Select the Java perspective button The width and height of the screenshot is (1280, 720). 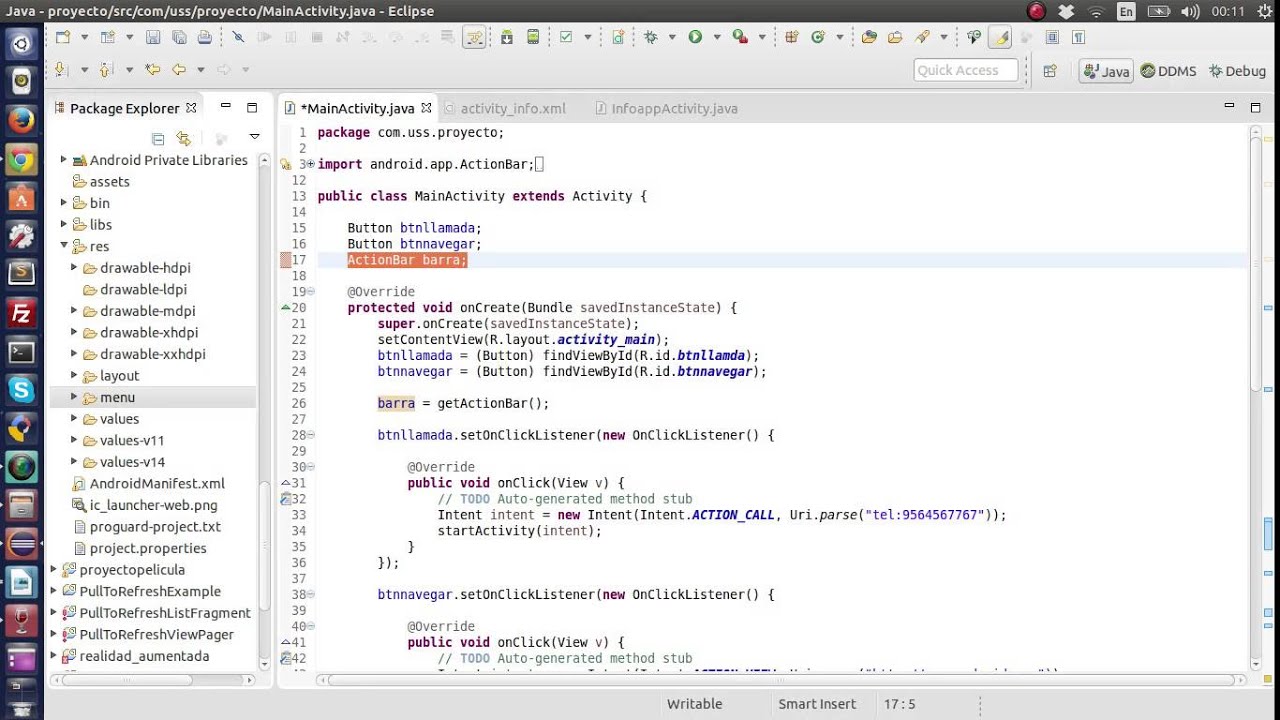[1106, 71]
